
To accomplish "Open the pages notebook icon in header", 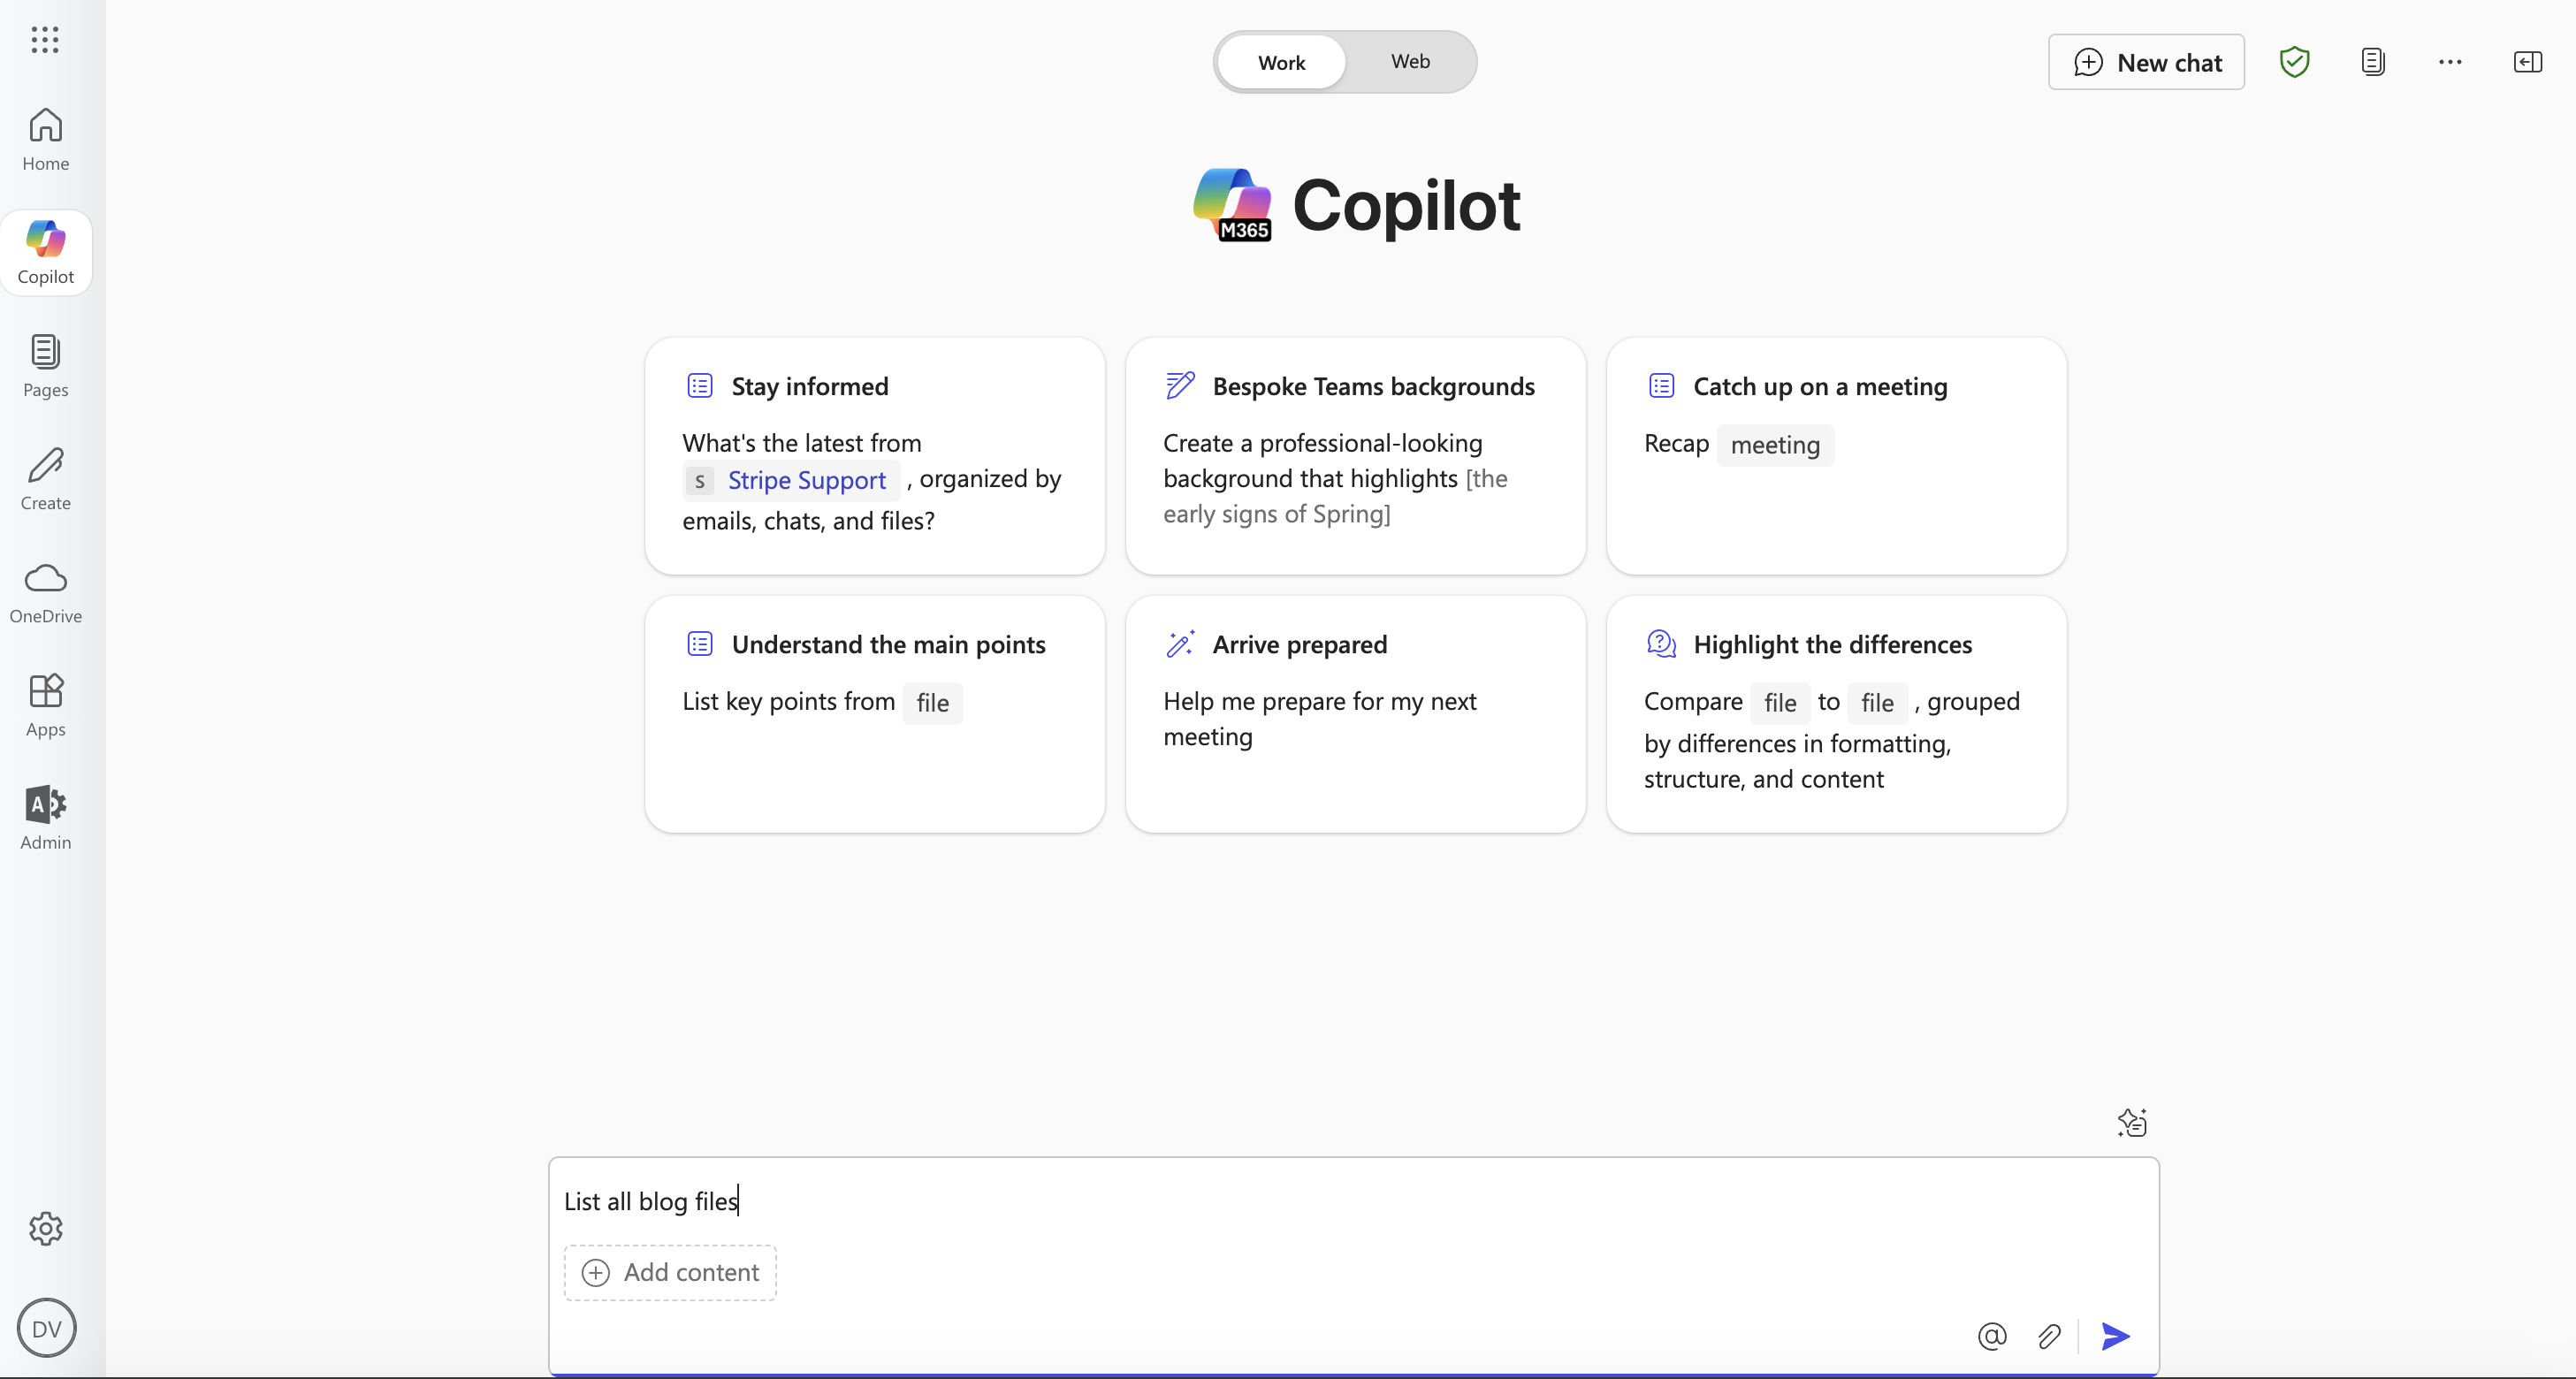I will click(x=2372, y=62).
